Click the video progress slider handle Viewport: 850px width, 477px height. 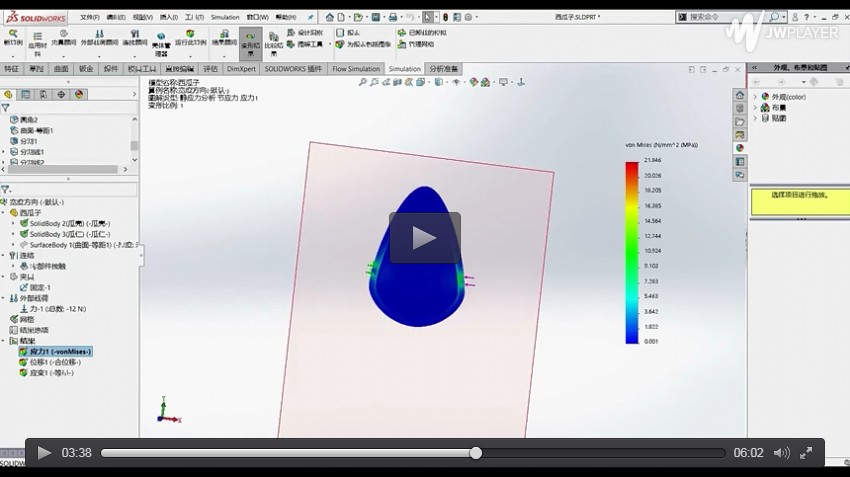(476, 453)
